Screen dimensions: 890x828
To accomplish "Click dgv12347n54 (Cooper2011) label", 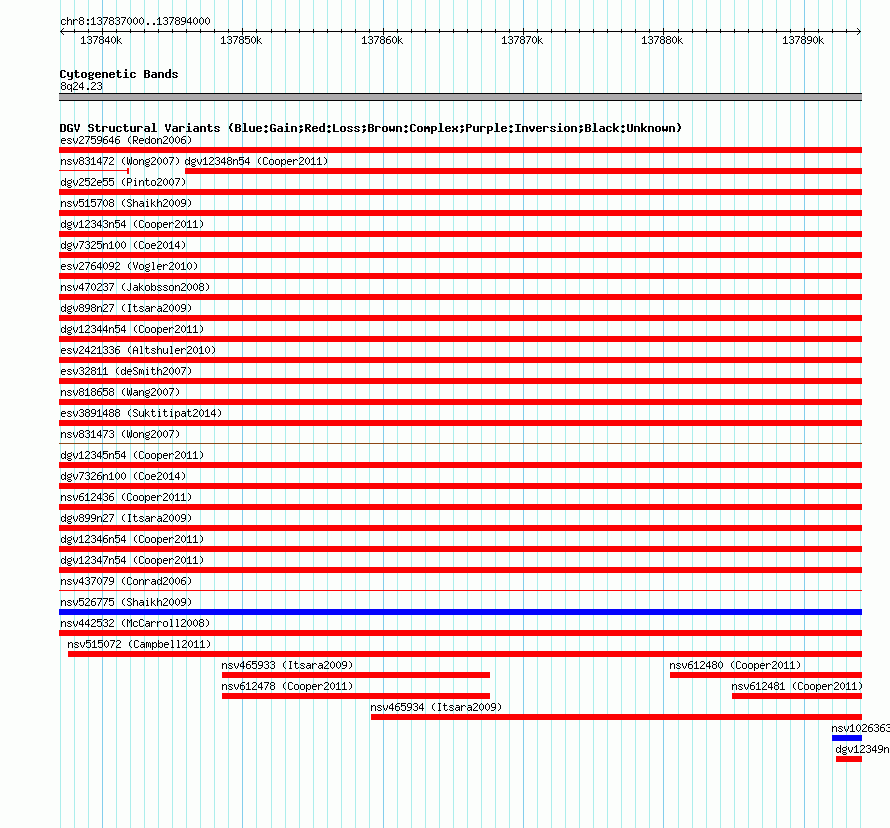I will pos(132,560).
